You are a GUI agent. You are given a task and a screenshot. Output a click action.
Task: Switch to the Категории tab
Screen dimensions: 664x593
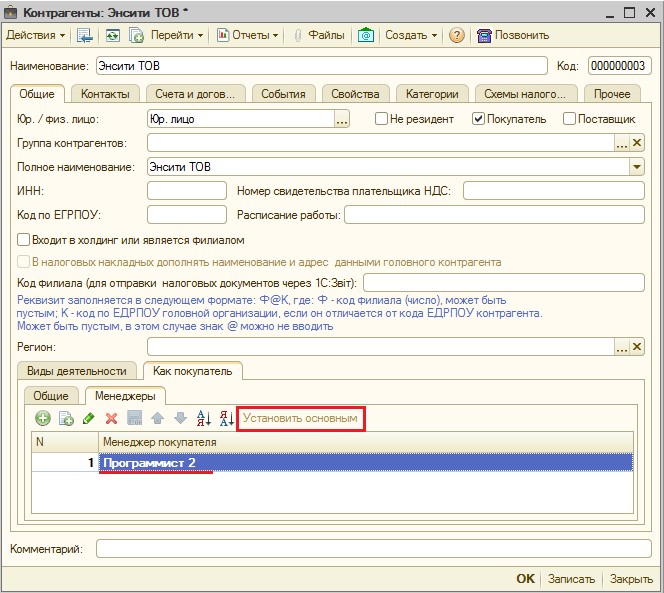tap(432, 94)
